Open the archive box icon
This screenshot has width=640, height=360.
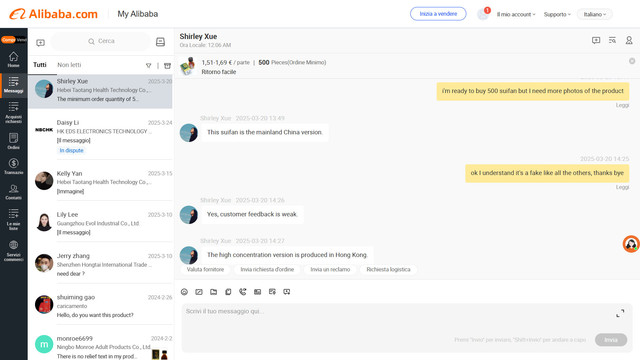(167, 65)
